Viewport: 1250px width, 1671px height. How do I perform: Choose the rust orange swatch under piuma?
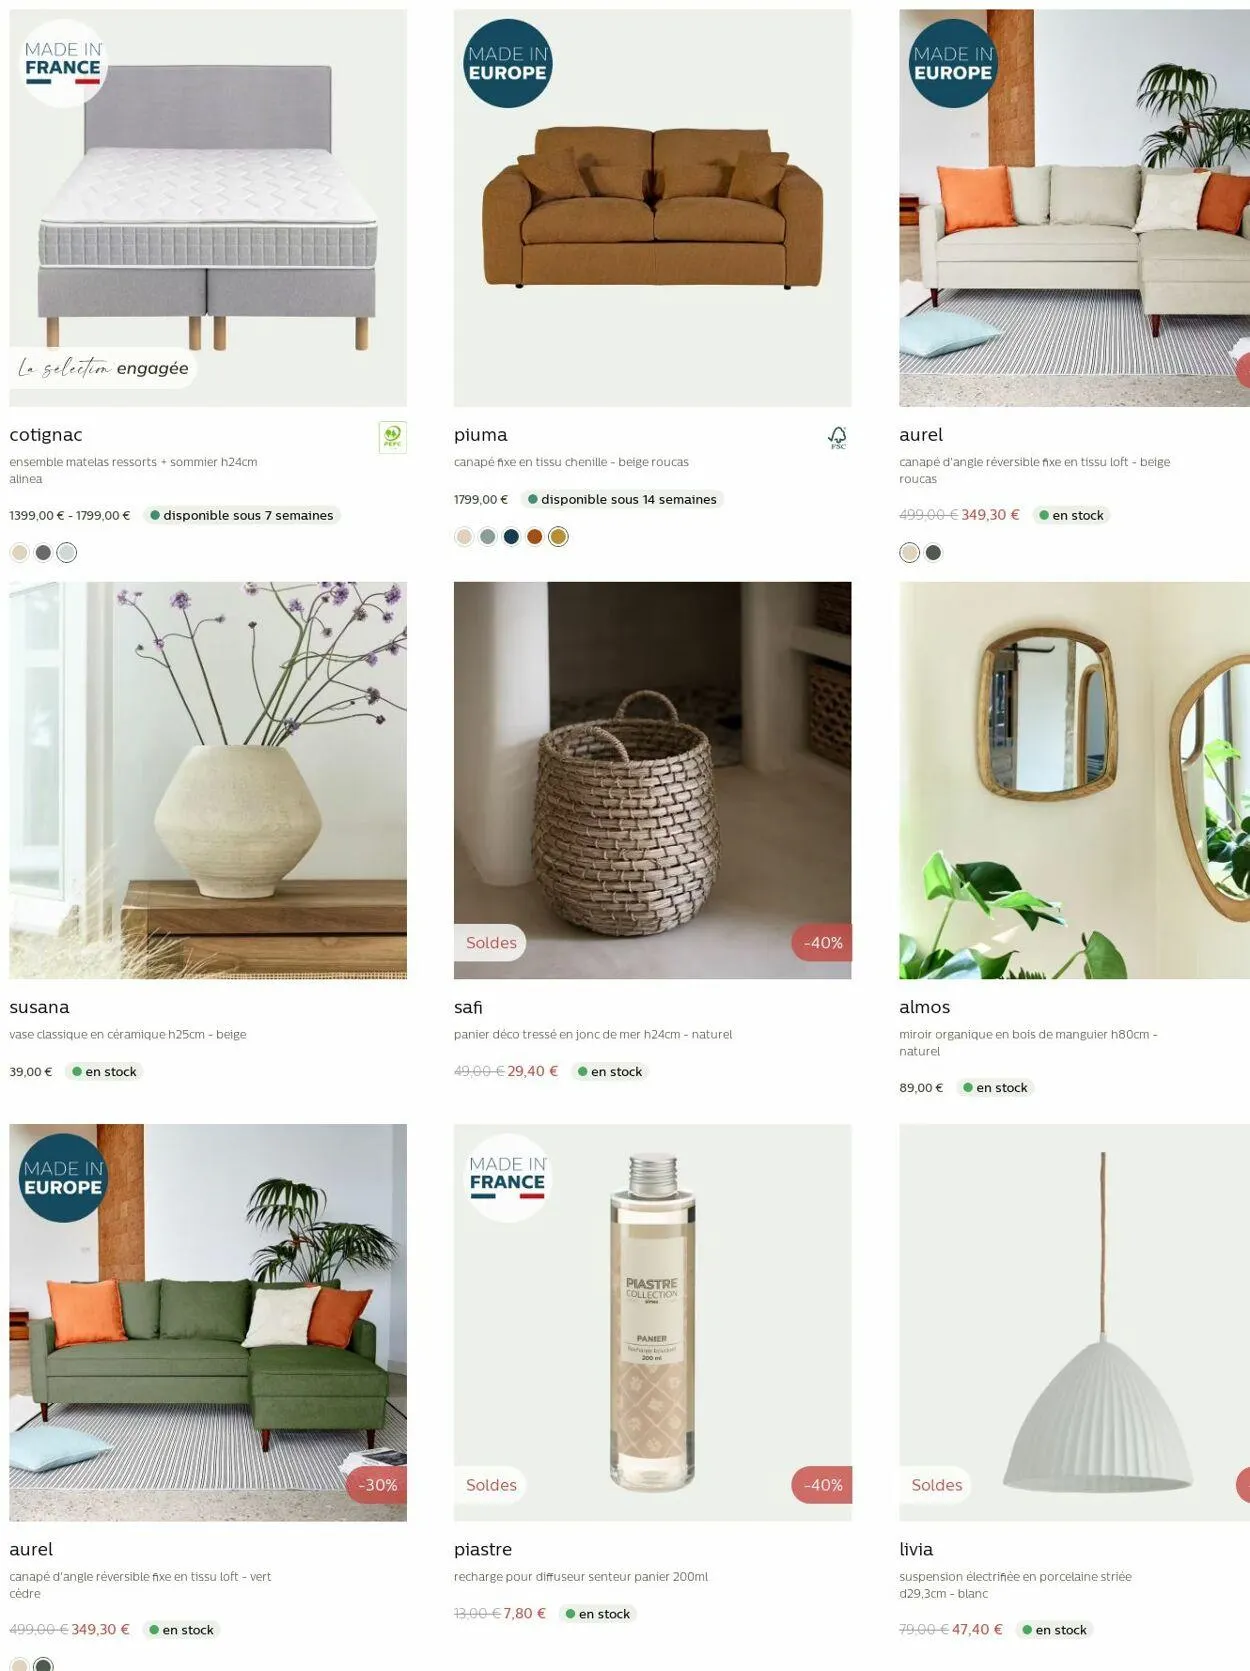point(535,537)
